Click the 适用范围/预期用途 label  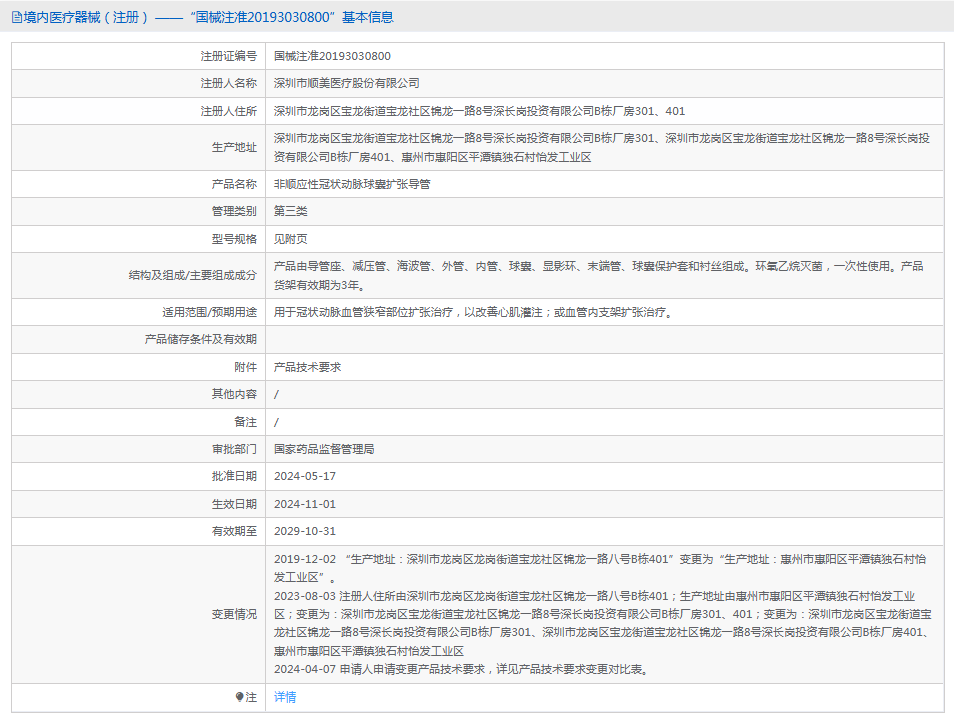click(209, 312)
